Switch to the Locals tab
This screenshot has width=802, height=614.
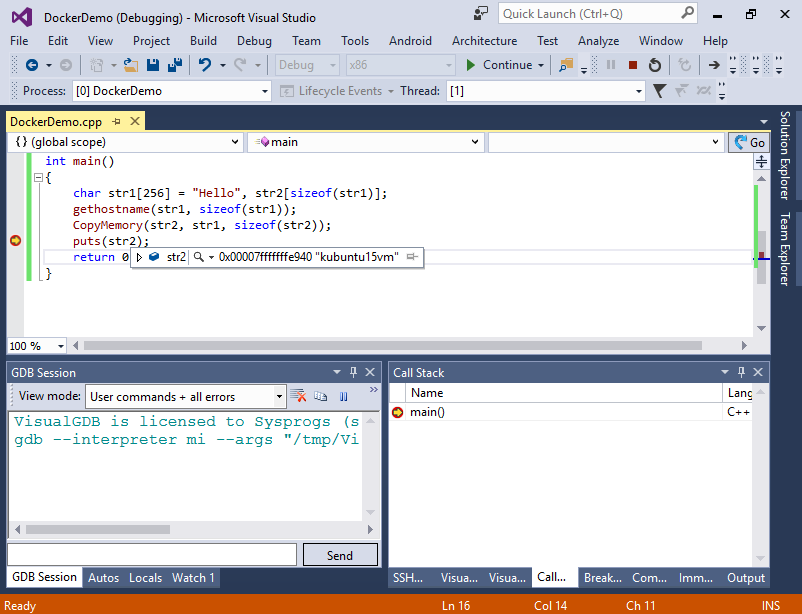tap(145, 578)
